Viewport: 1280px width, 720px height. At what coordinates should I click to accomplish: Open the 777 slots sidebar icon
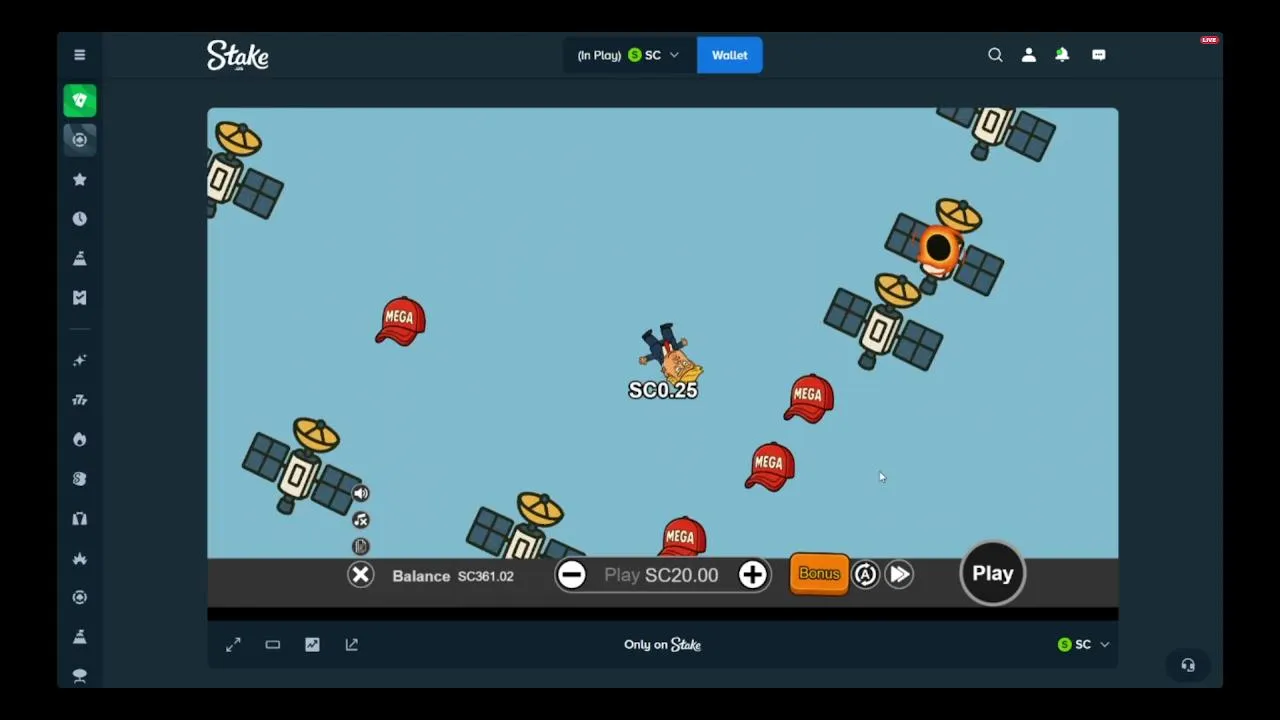tap(80, 400)
